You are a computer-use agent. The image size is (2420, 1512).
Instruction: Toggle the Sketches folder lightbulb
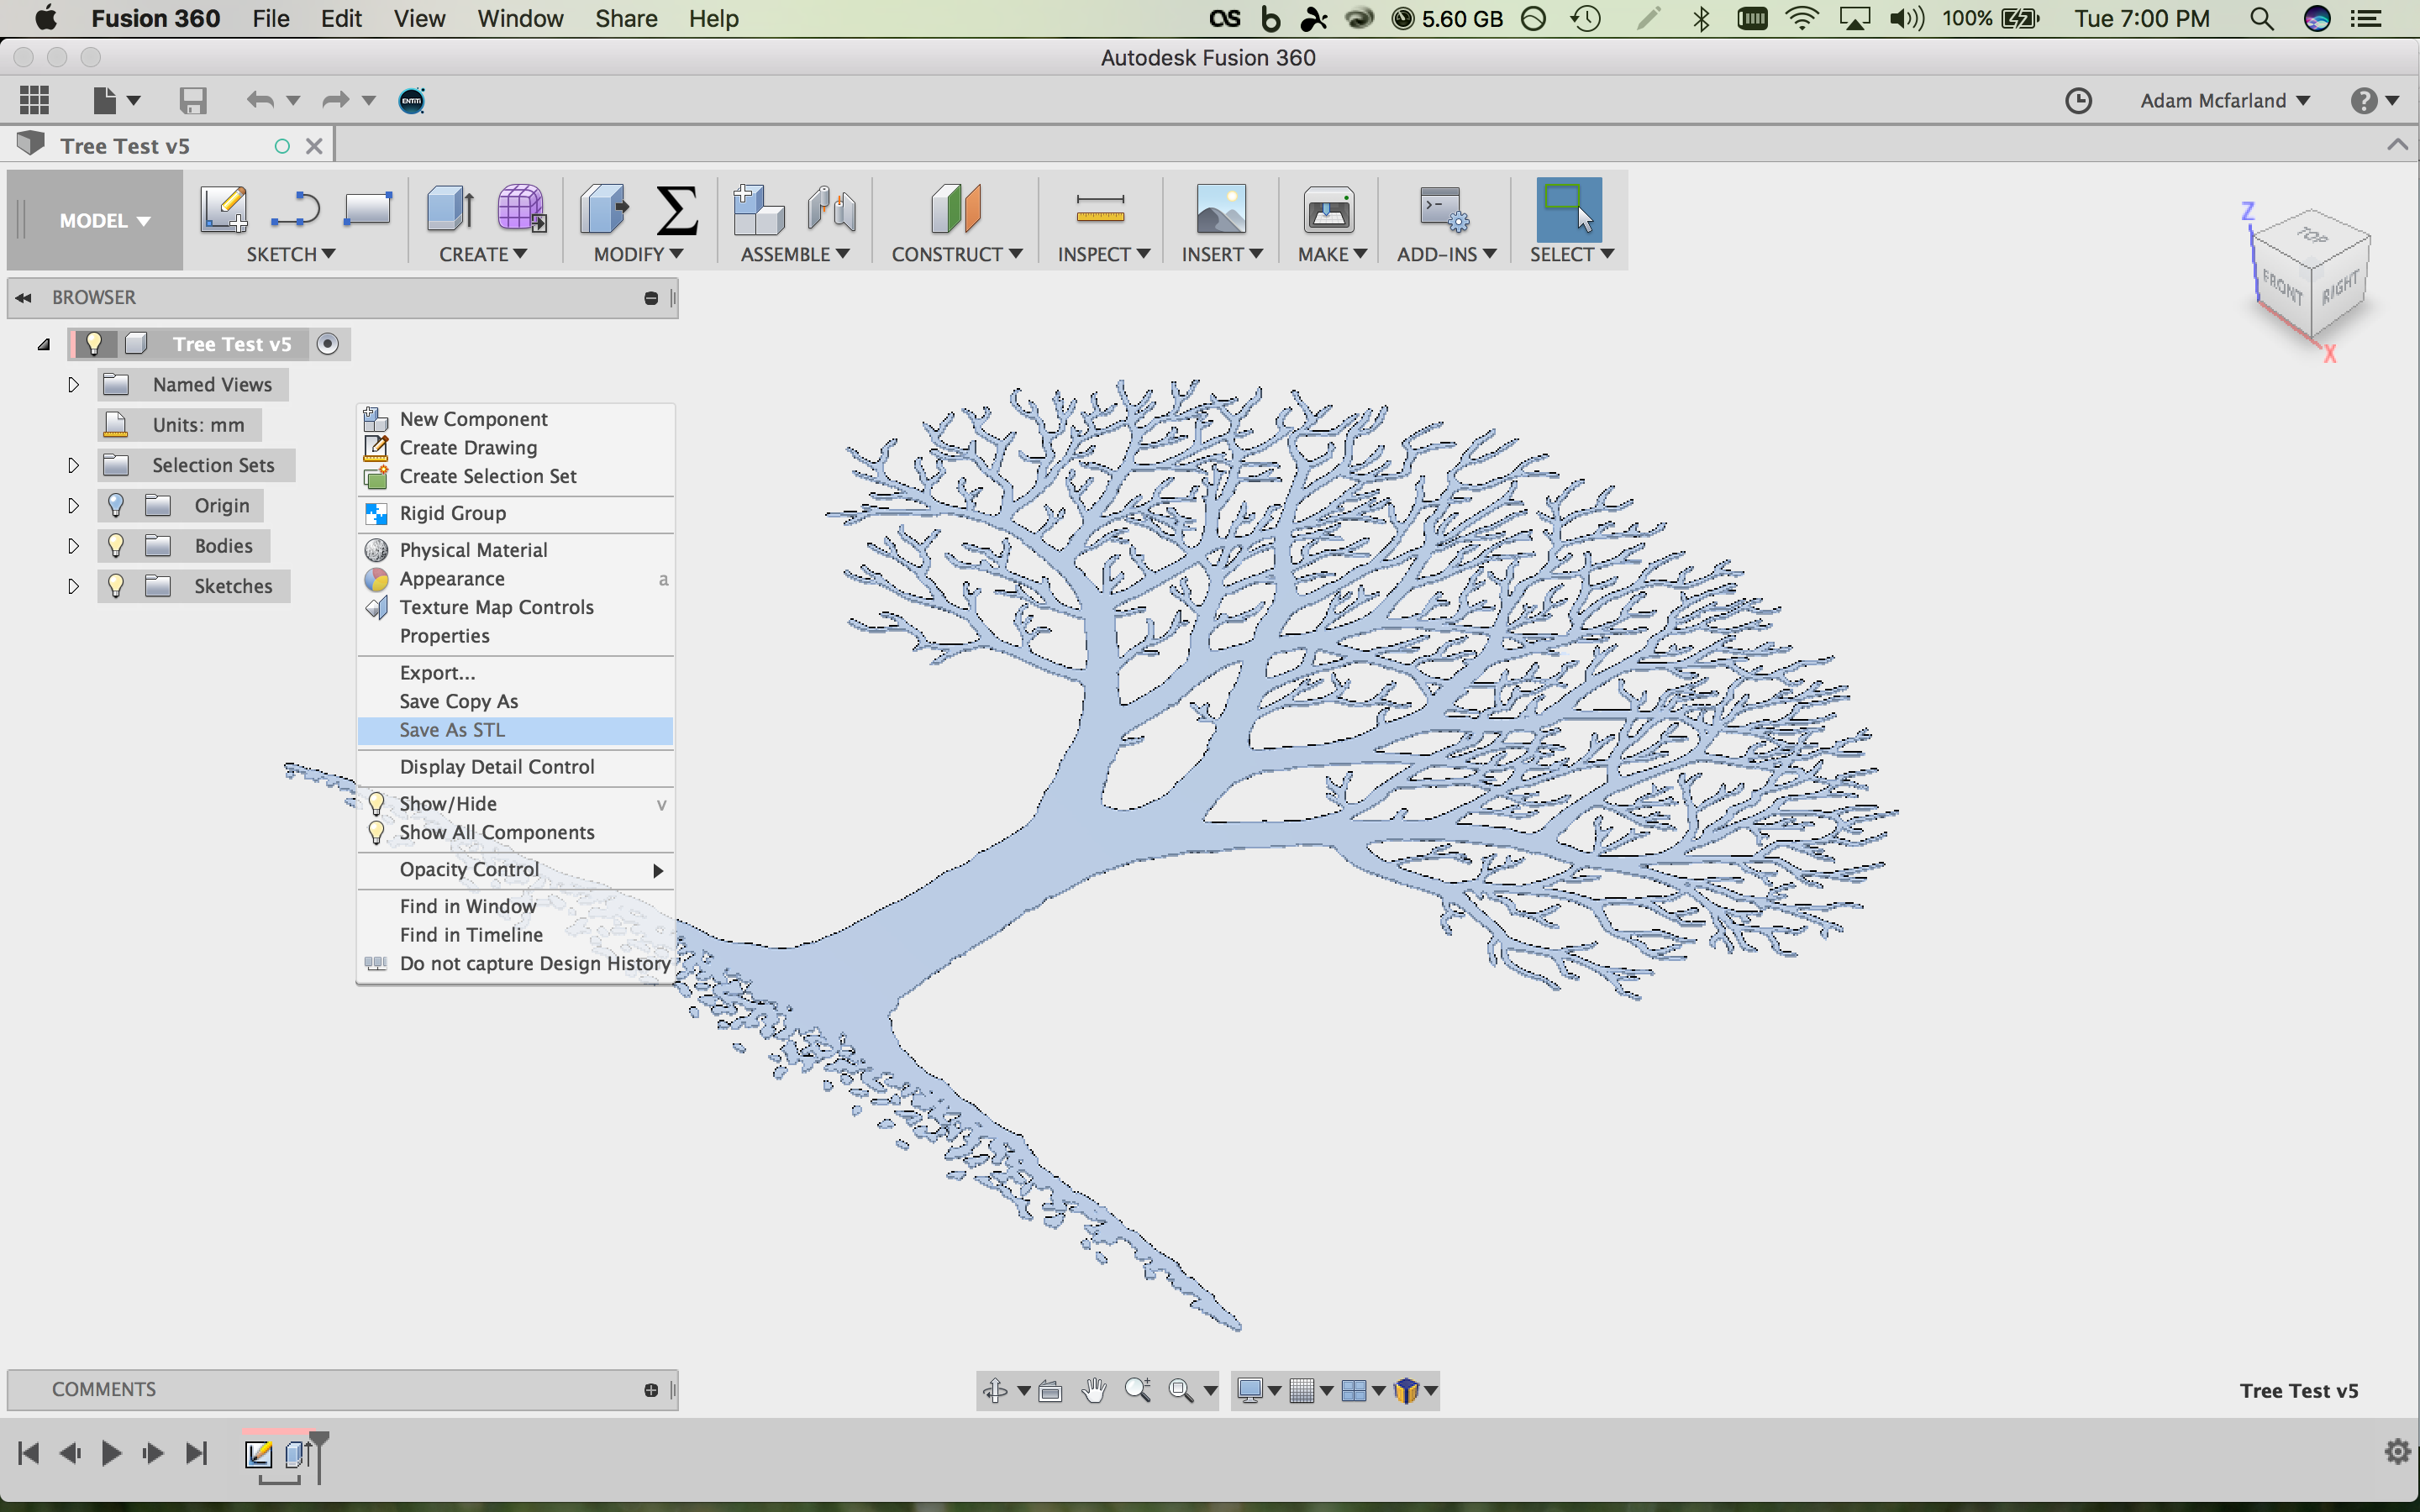click(x=116, y=585)
